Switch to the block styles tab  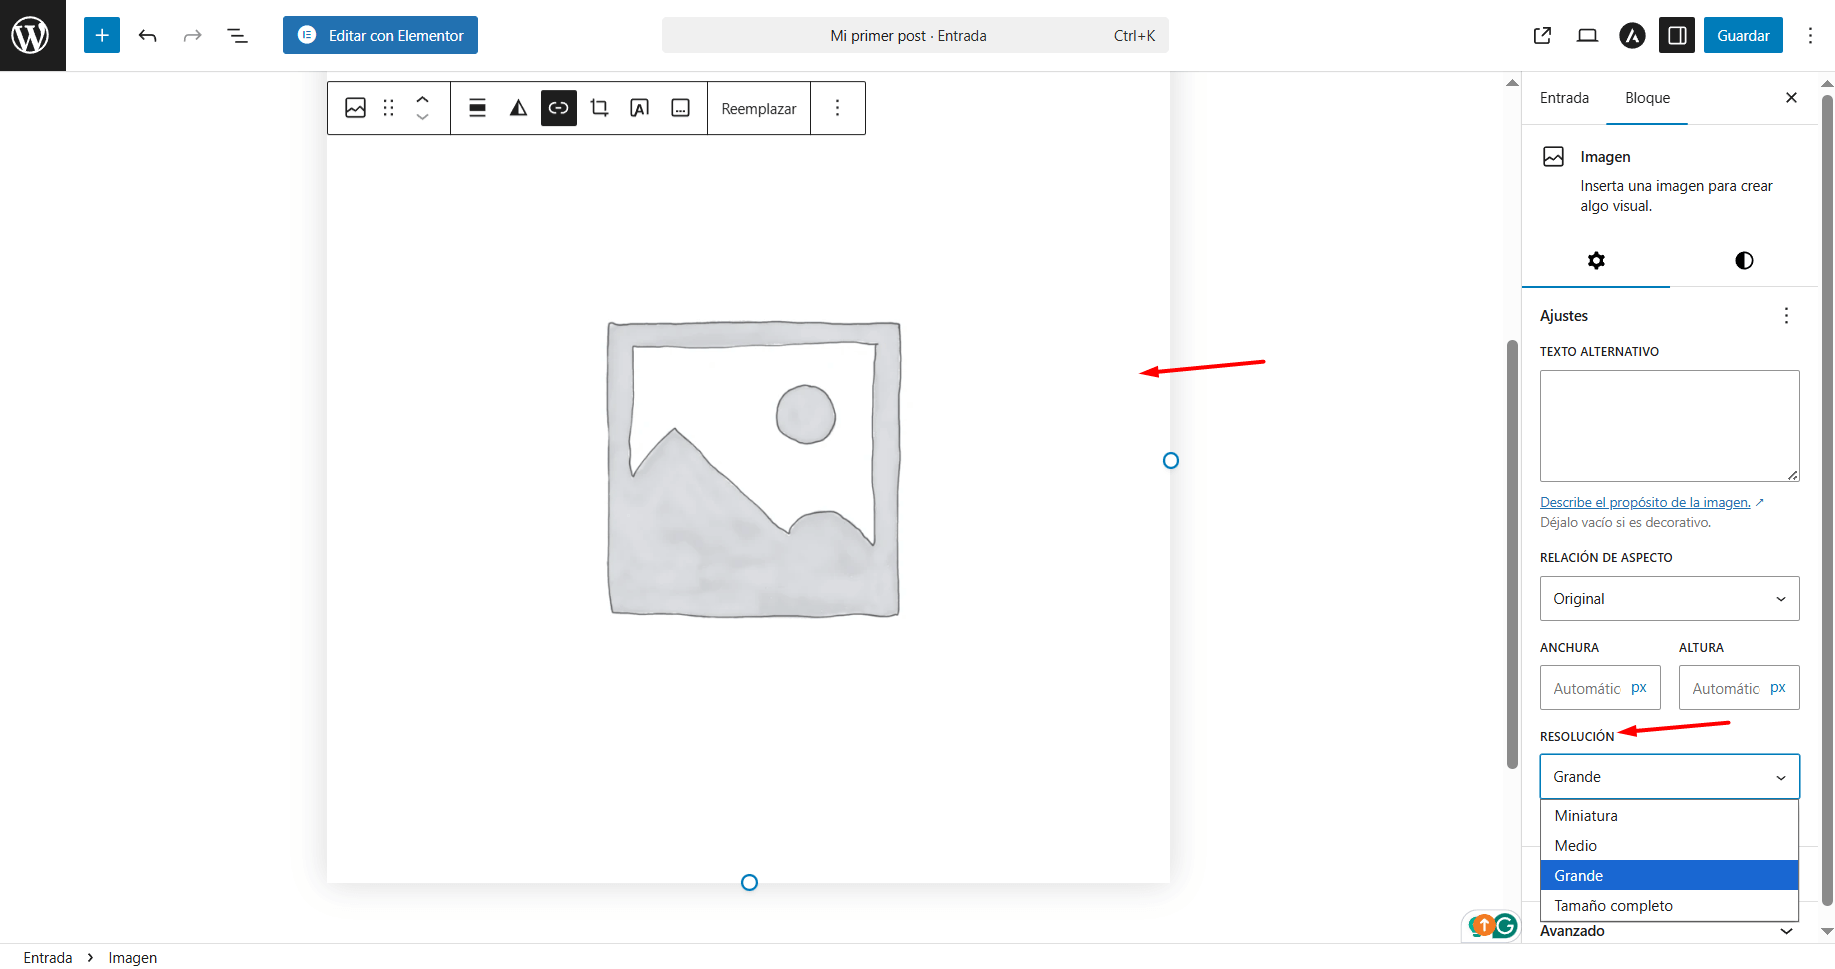coord(1744,261)
